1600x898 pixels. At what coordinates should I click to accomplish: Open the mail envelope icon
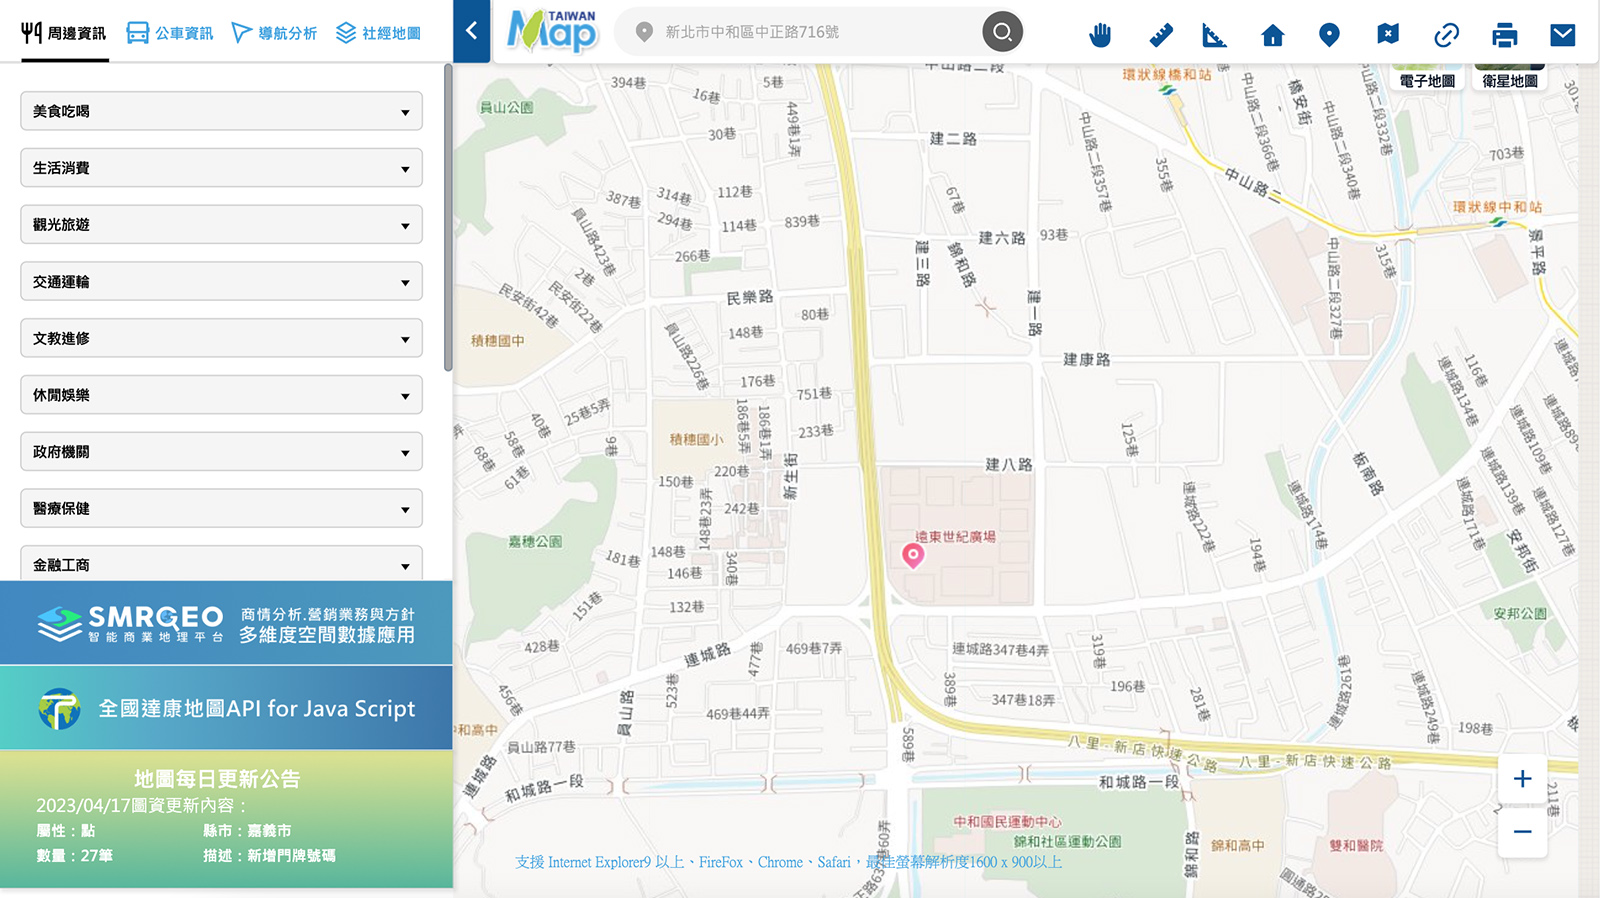point(1562,35)
